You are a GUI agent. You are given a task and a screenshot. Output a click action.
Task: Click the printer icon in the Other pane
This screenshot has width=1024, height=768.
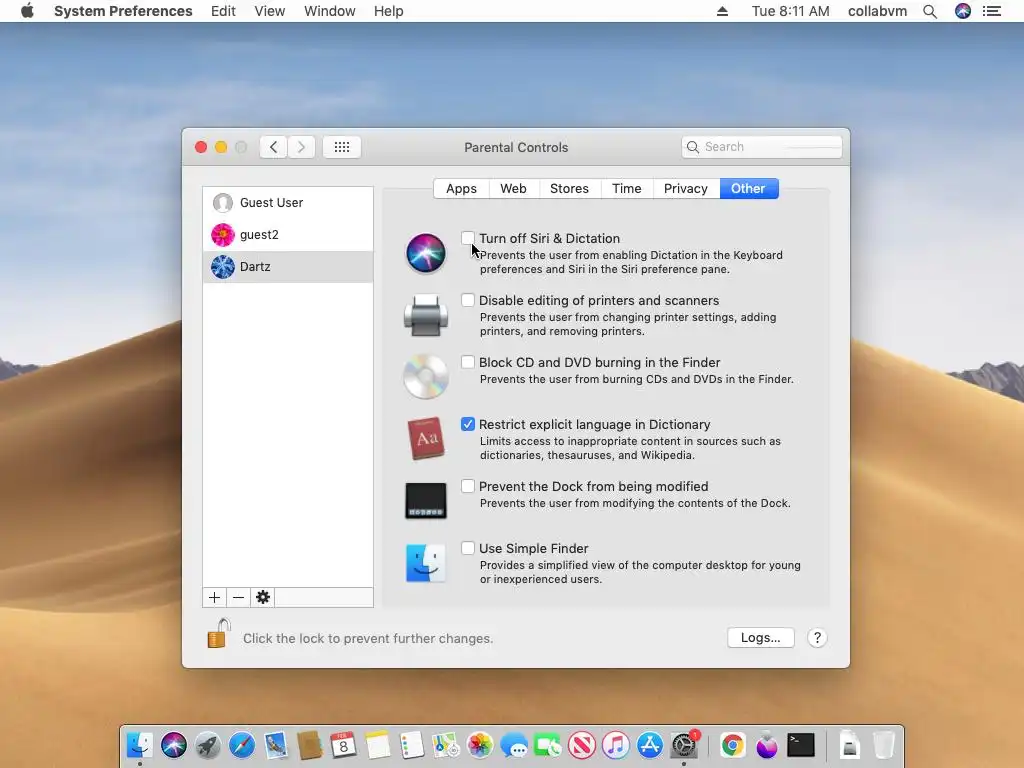[x=426, y=315]
